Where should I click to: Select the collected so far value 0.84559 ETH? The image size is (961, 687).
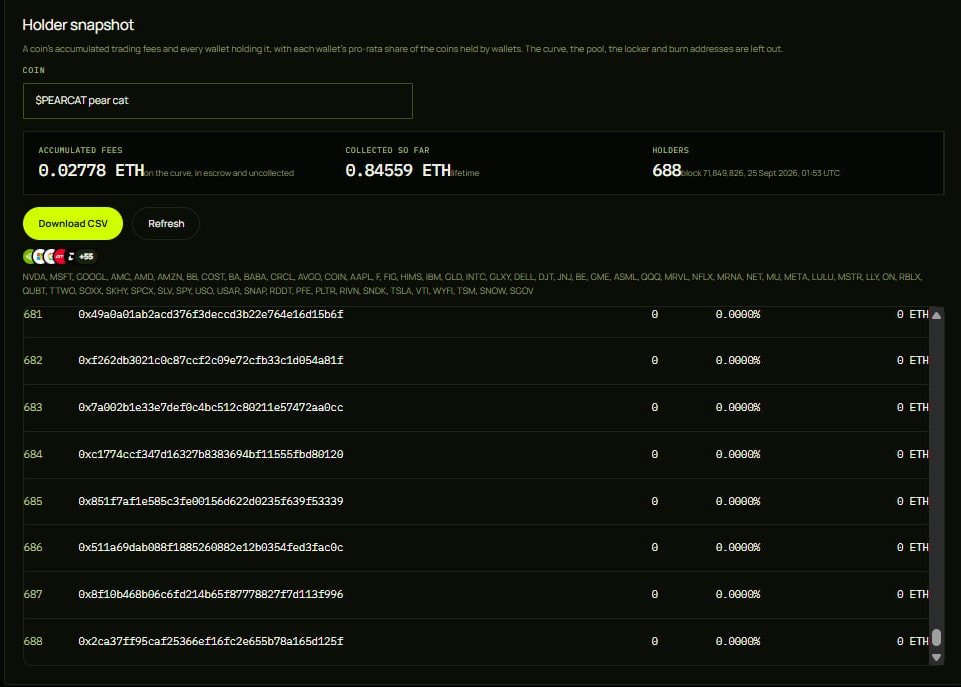pyautogui.click(x=398, y=170)
